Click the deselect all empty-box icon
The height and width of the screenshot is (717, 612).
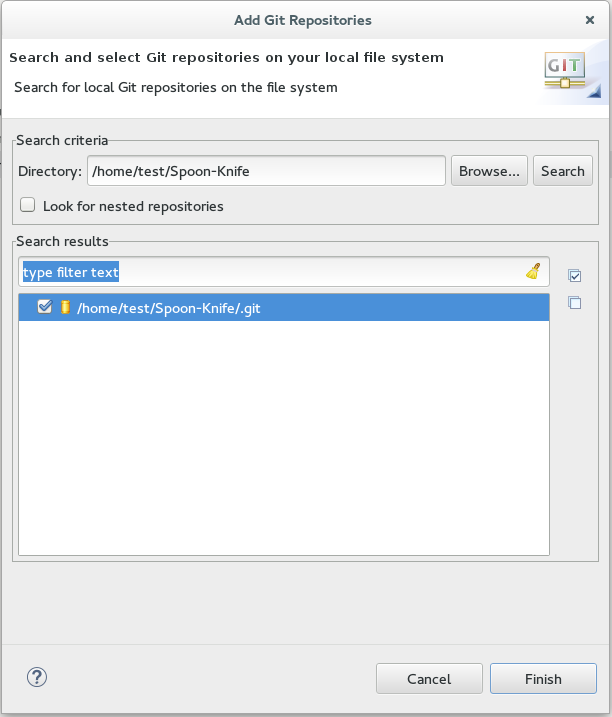[574, 303]
